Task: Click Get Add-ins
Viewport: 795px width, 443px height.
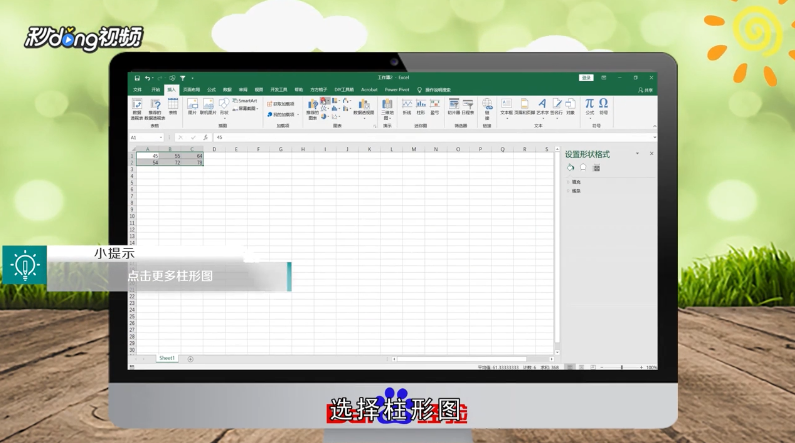Action: pos(280,104)
